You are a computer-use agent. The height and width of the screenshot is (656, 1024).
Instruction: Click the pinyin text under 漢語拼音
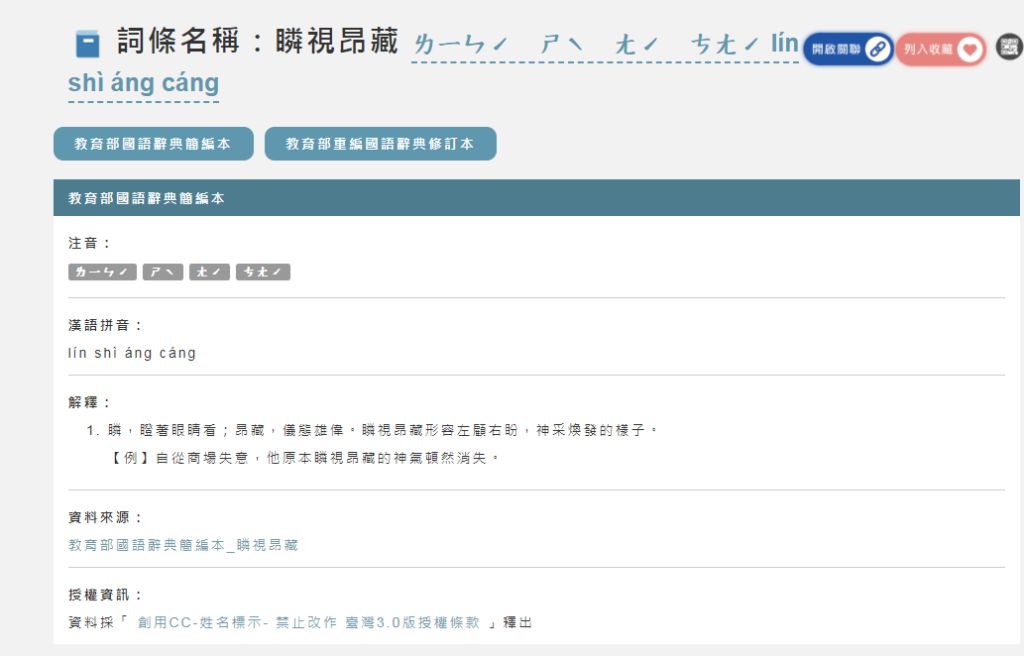(x=132, y=353)
